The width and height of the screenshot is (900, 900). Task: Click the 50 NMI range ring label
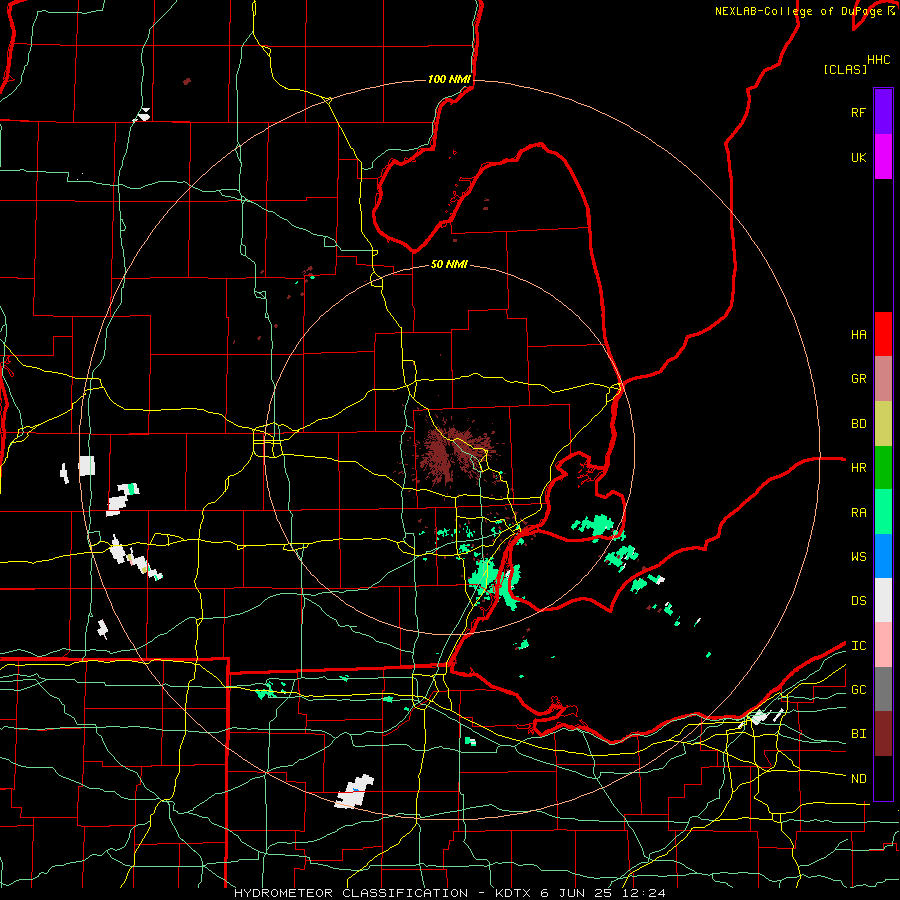click(x=449, y=264)
